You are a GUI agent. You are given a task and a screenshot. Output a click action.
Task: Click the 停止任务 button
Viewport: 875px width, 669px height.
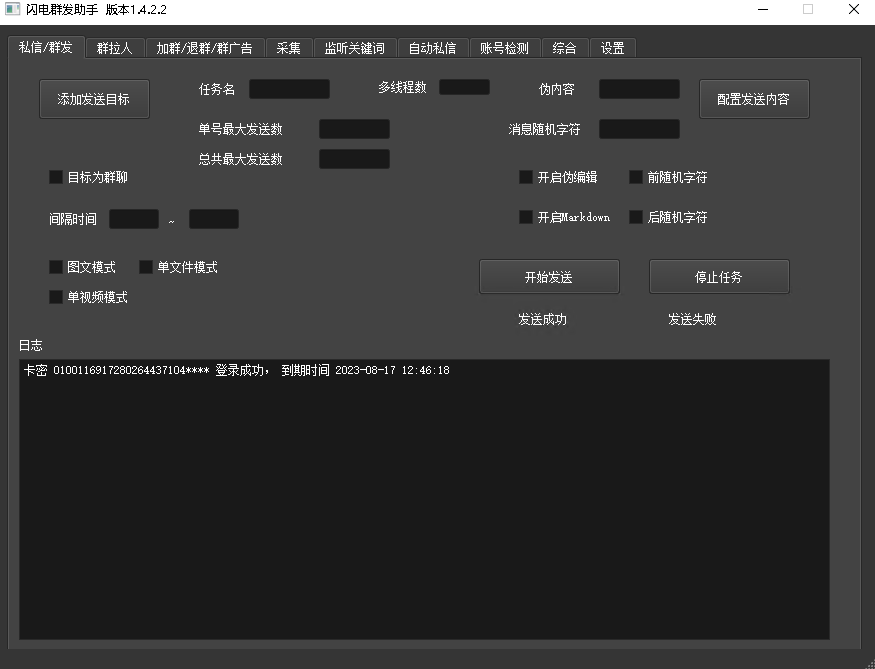tap(719, 277)
